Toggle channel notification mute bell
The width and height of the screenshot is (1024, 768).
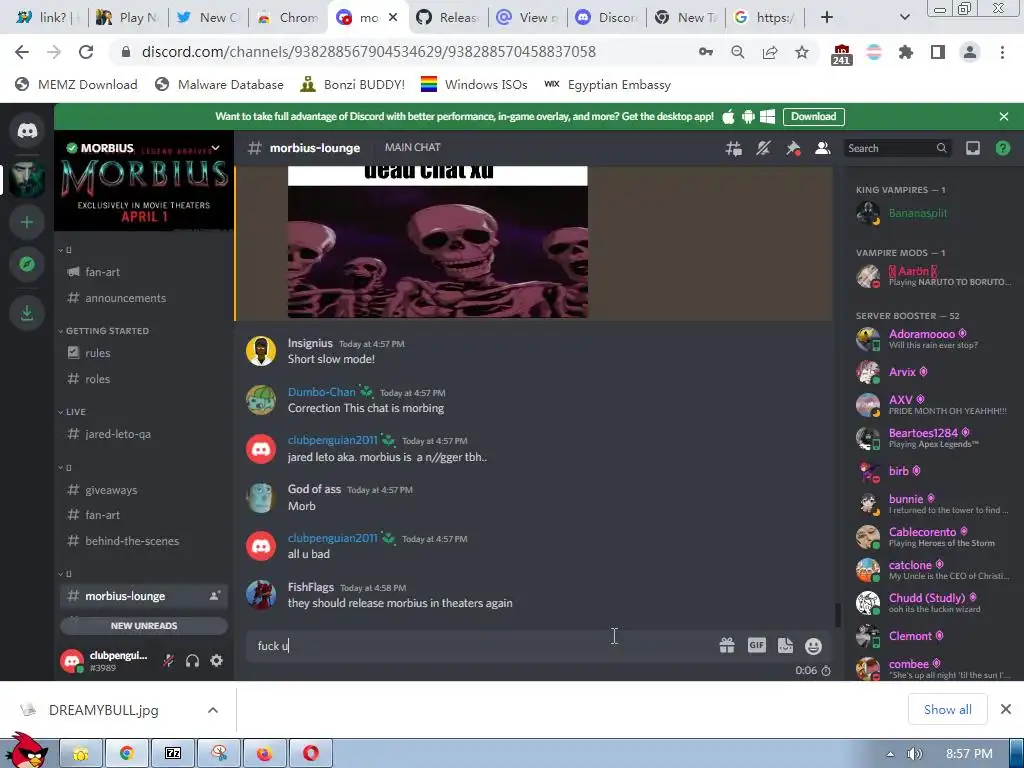tap(763, 148)
